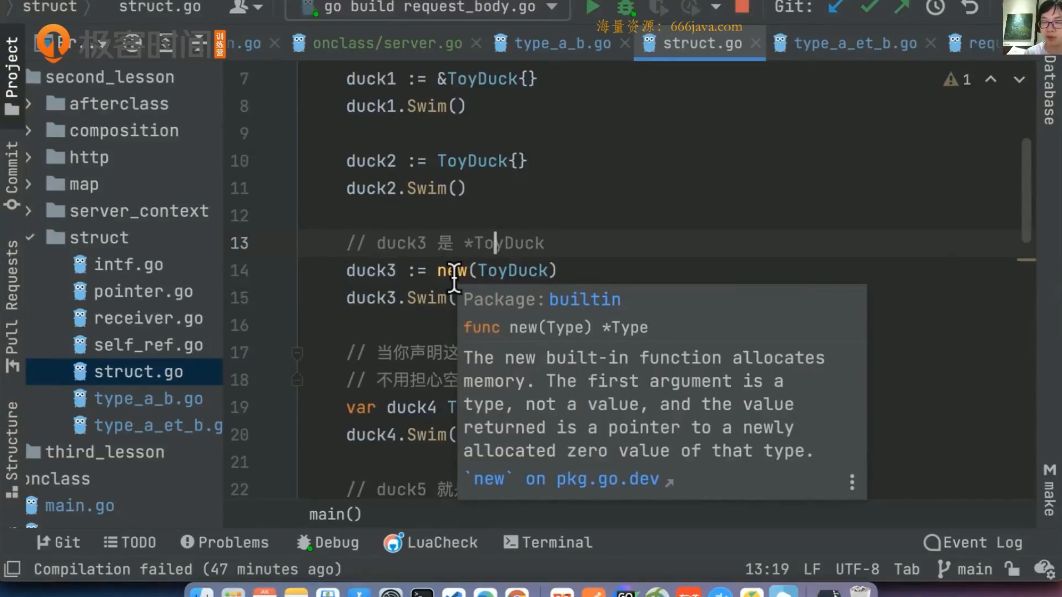Screen dimensions: 1062x597
Task: Select the third_lesson folder
Action: click(x=104, y=452)
